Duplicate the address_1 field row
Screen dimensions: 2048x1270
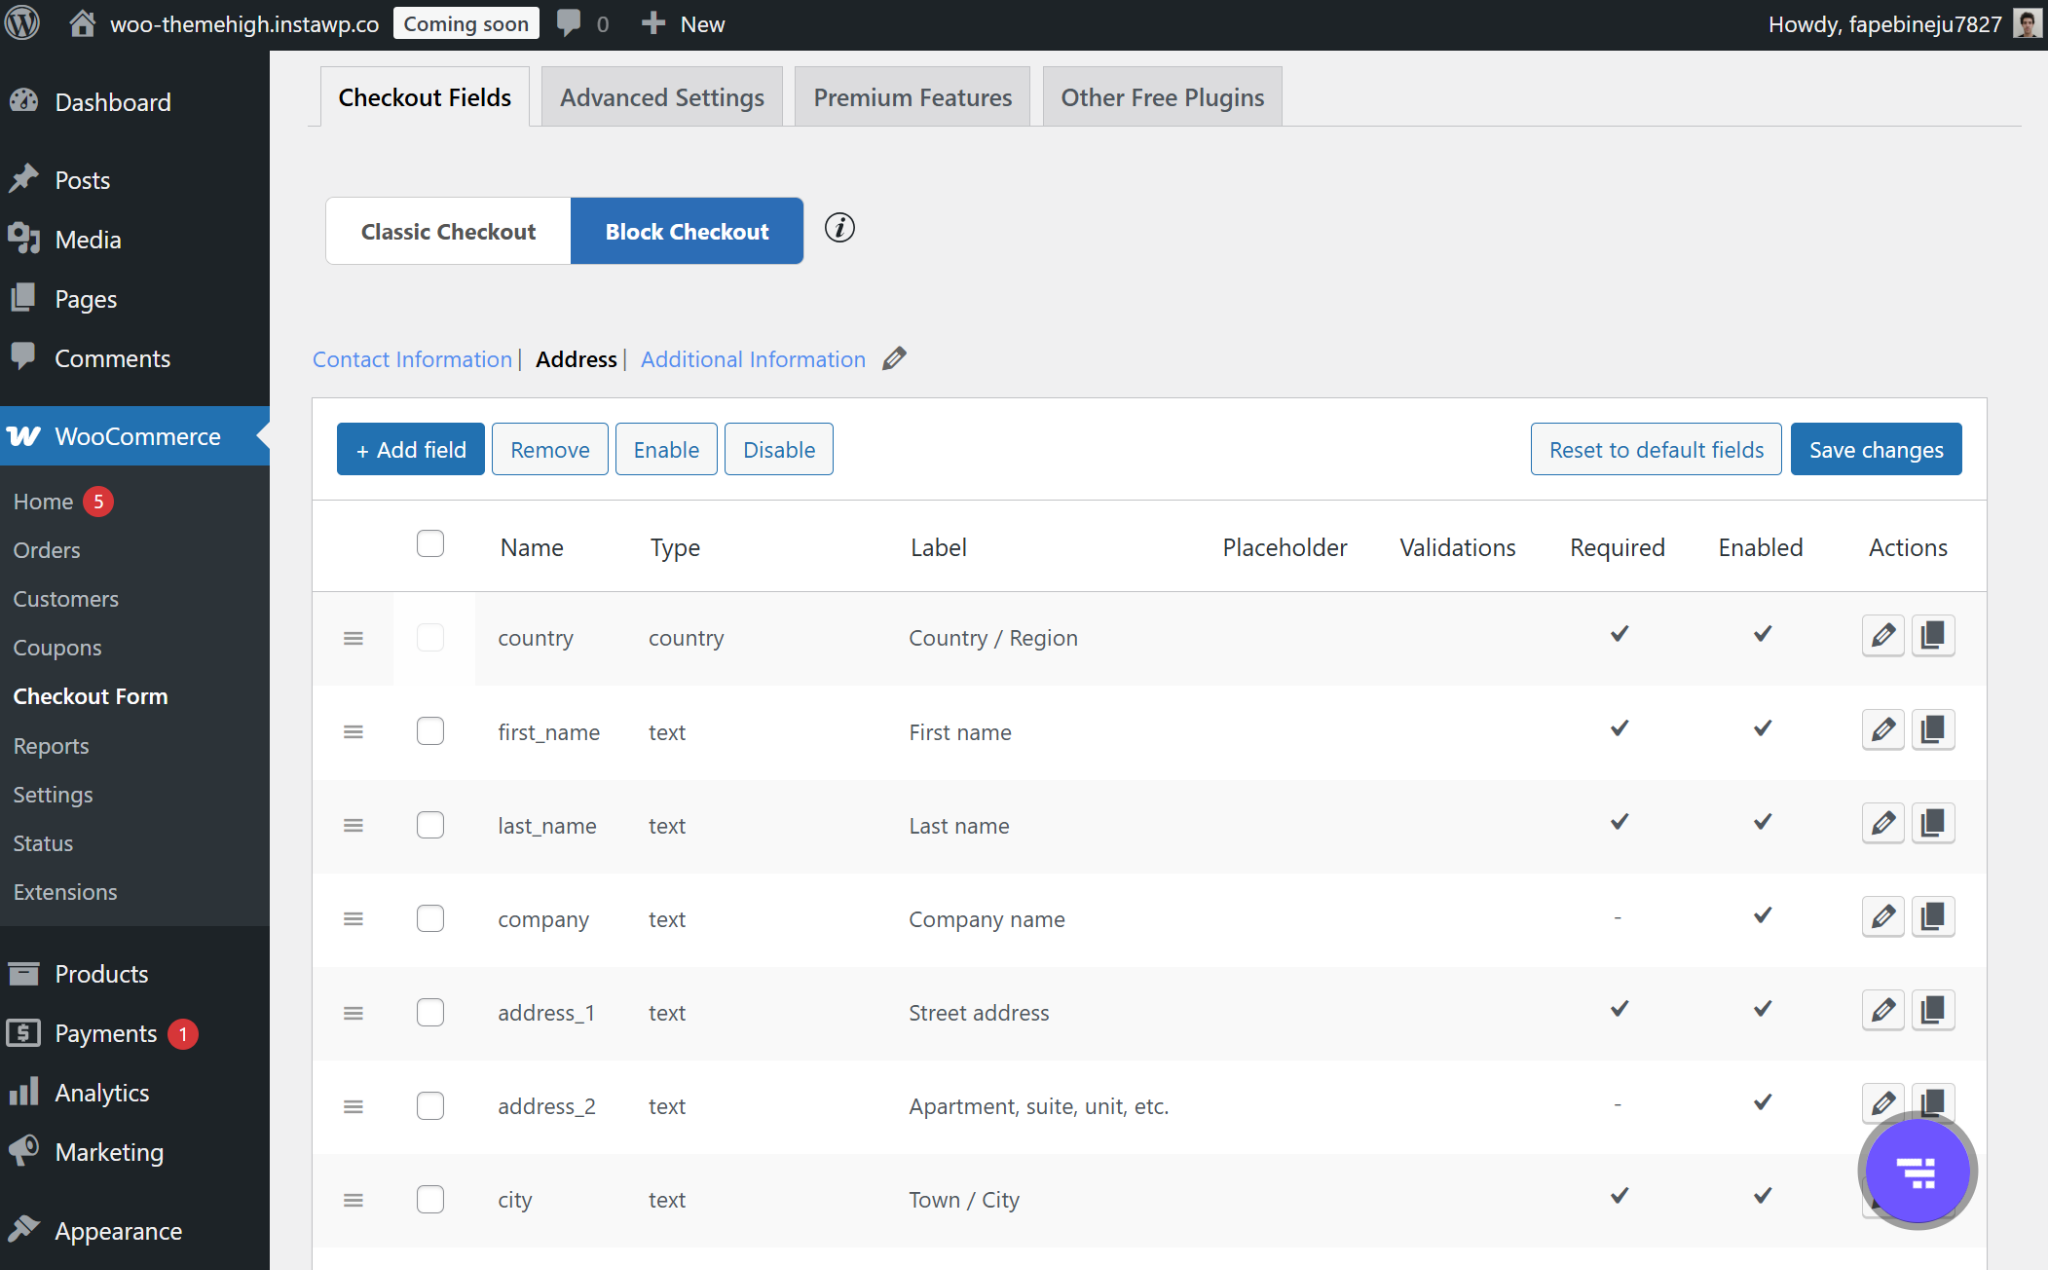click(x=1932, y=1011)
